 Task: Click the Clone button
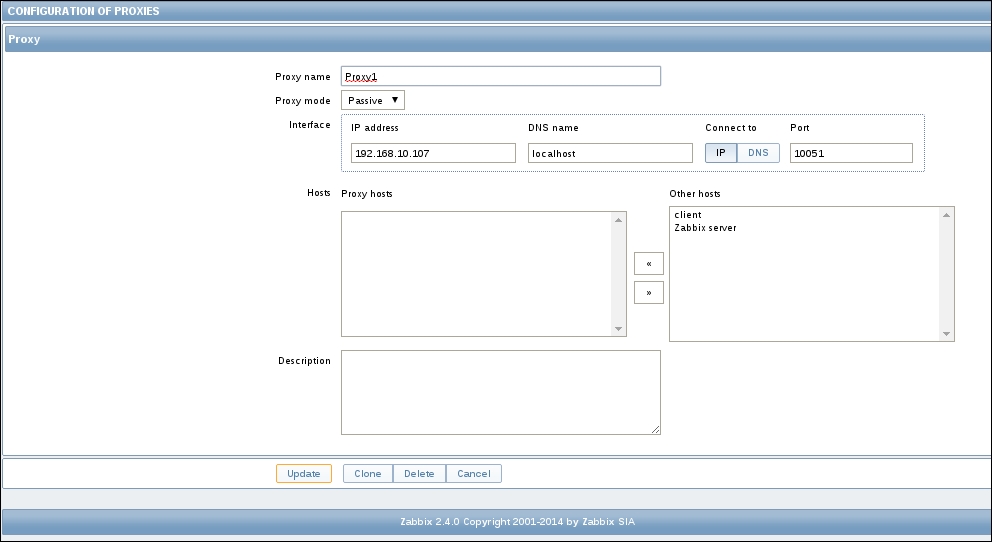click(368, 474)
